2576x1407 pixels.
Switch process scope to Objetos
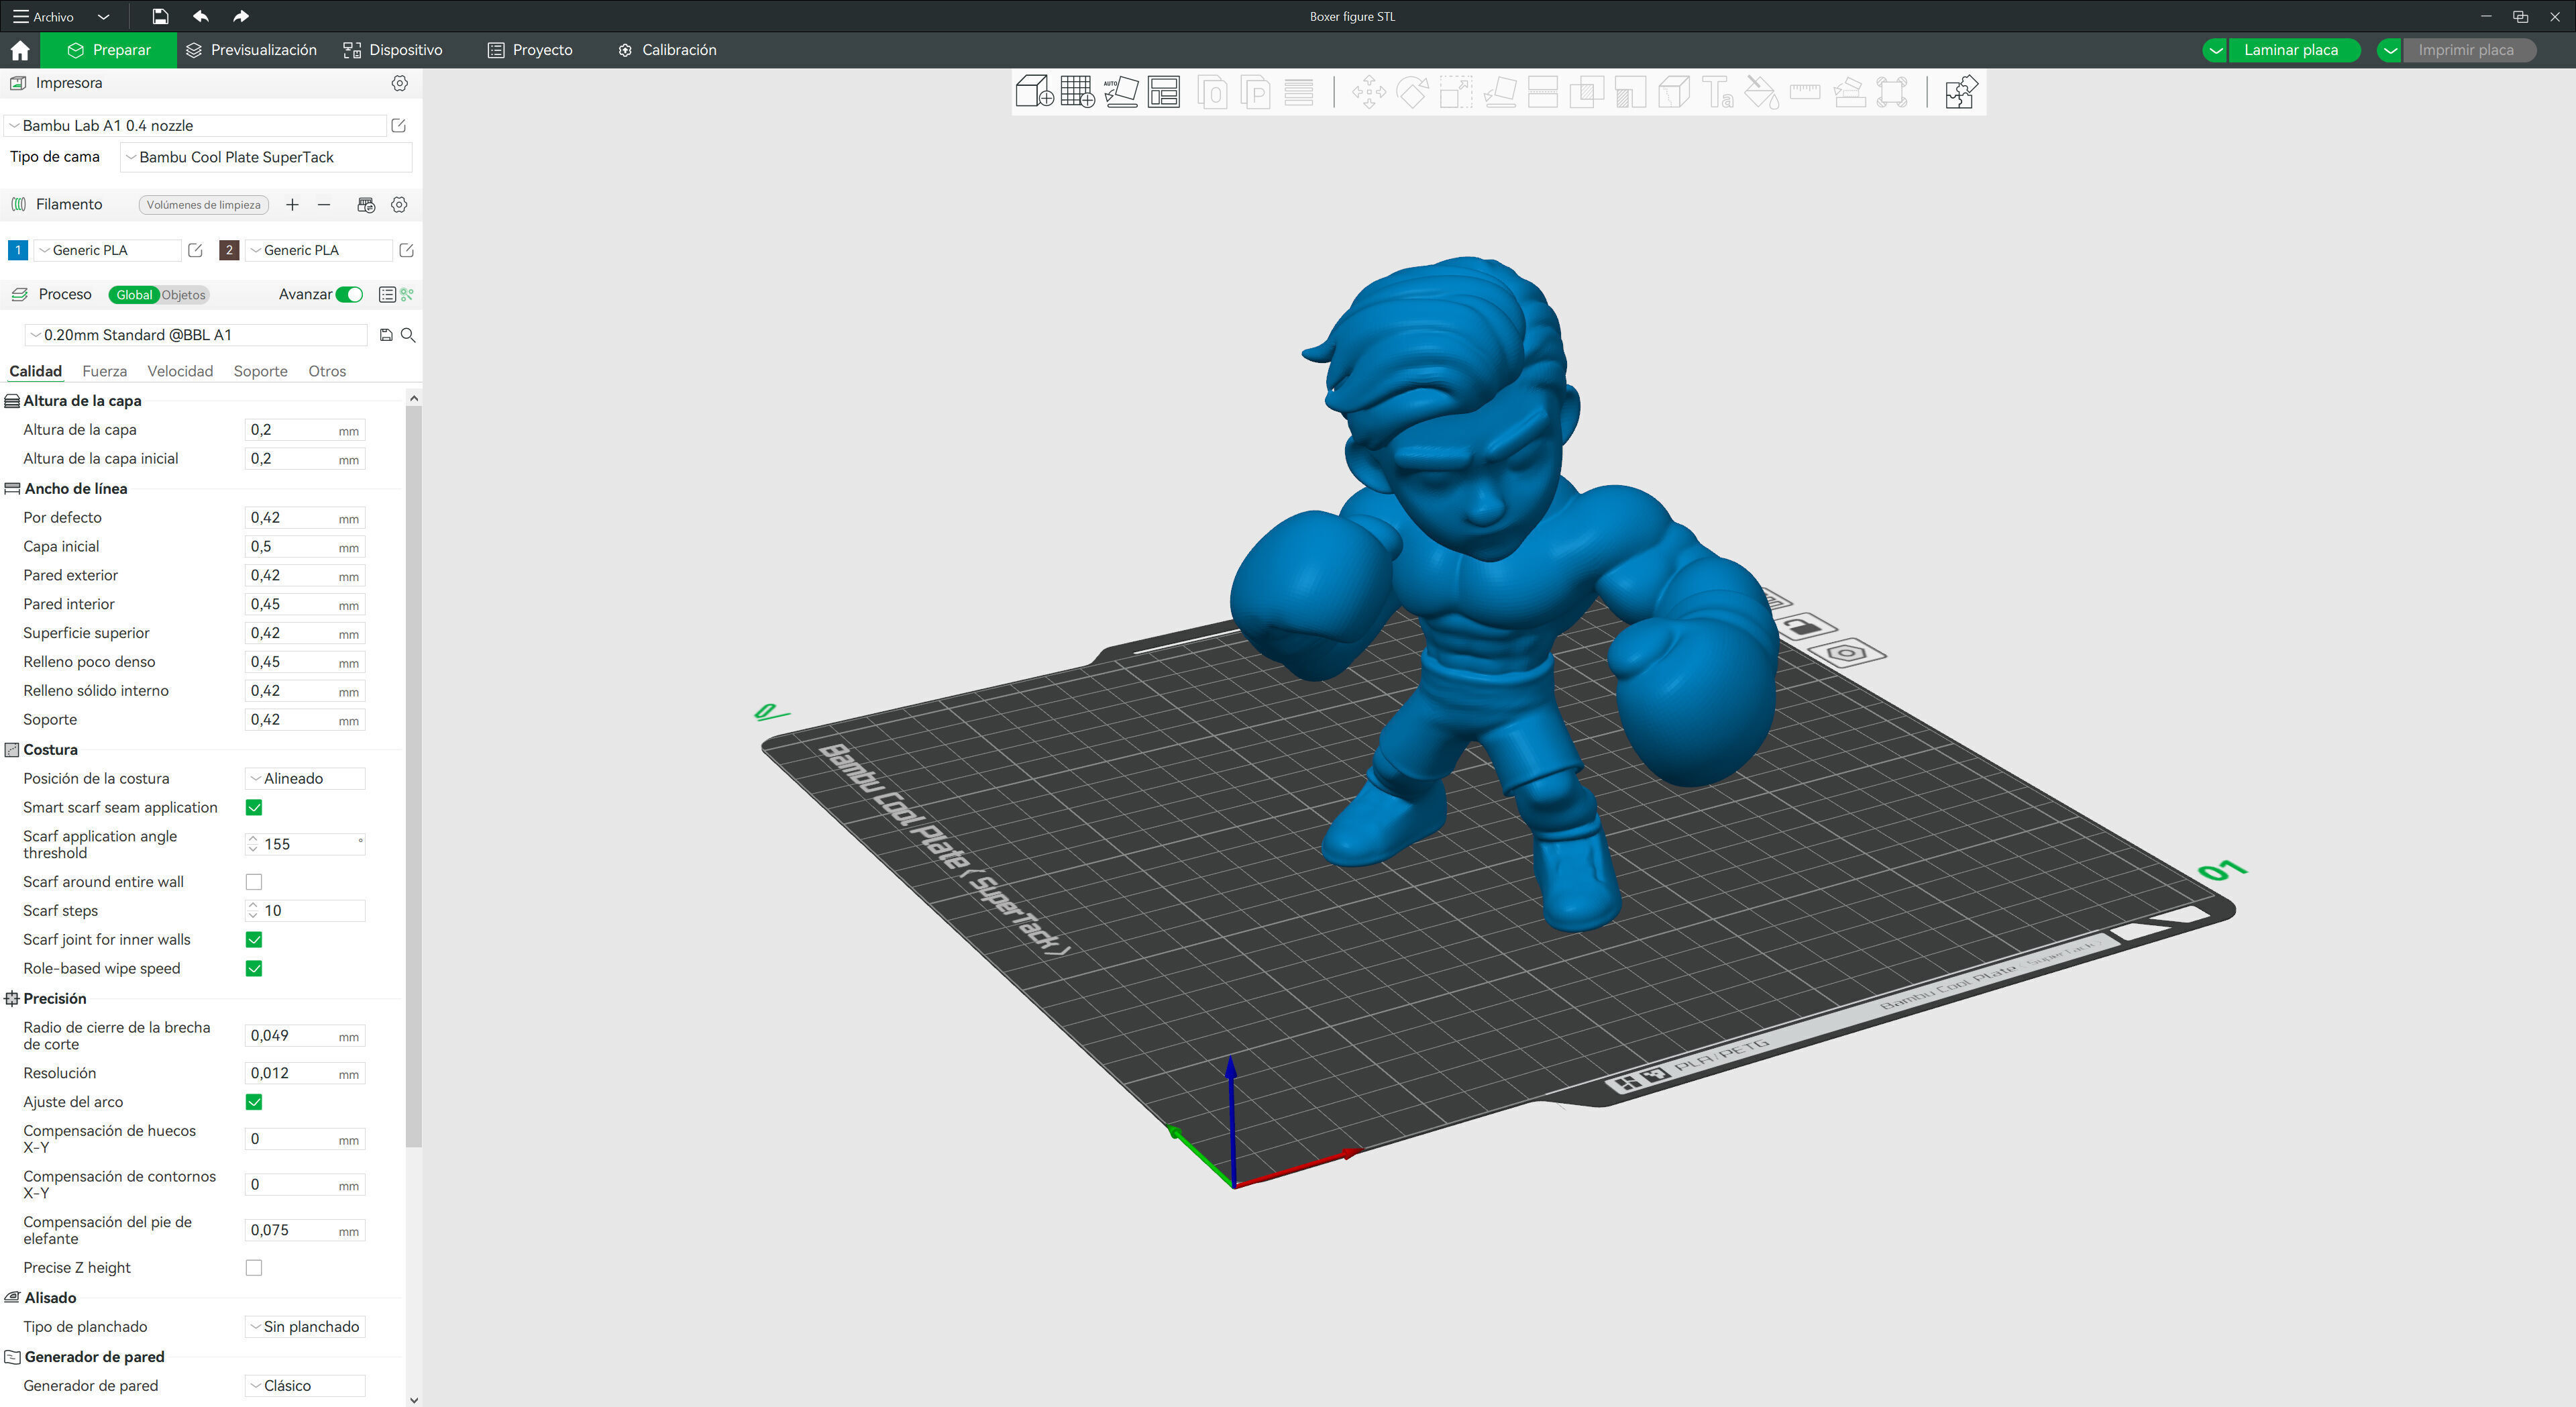click(183, 295)
